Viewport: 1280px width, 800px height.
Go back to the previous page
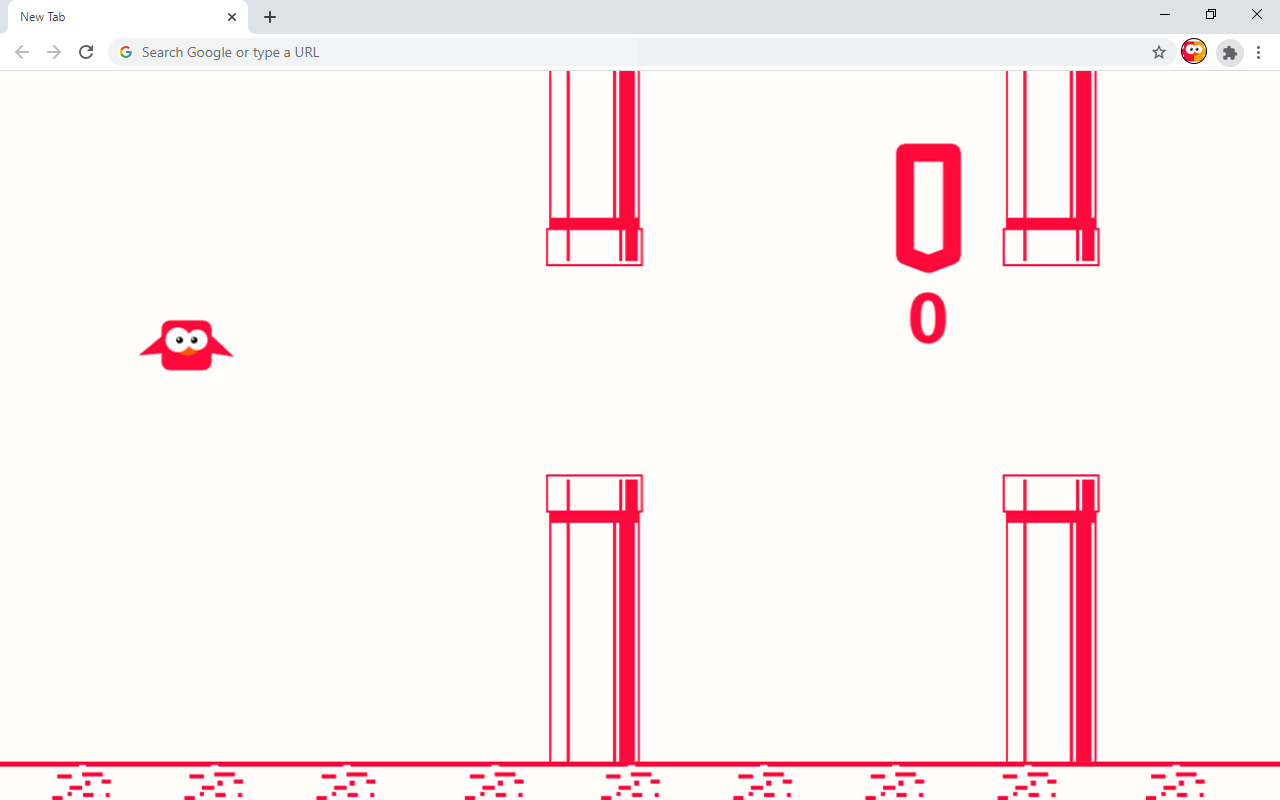(x=22, y=52)
